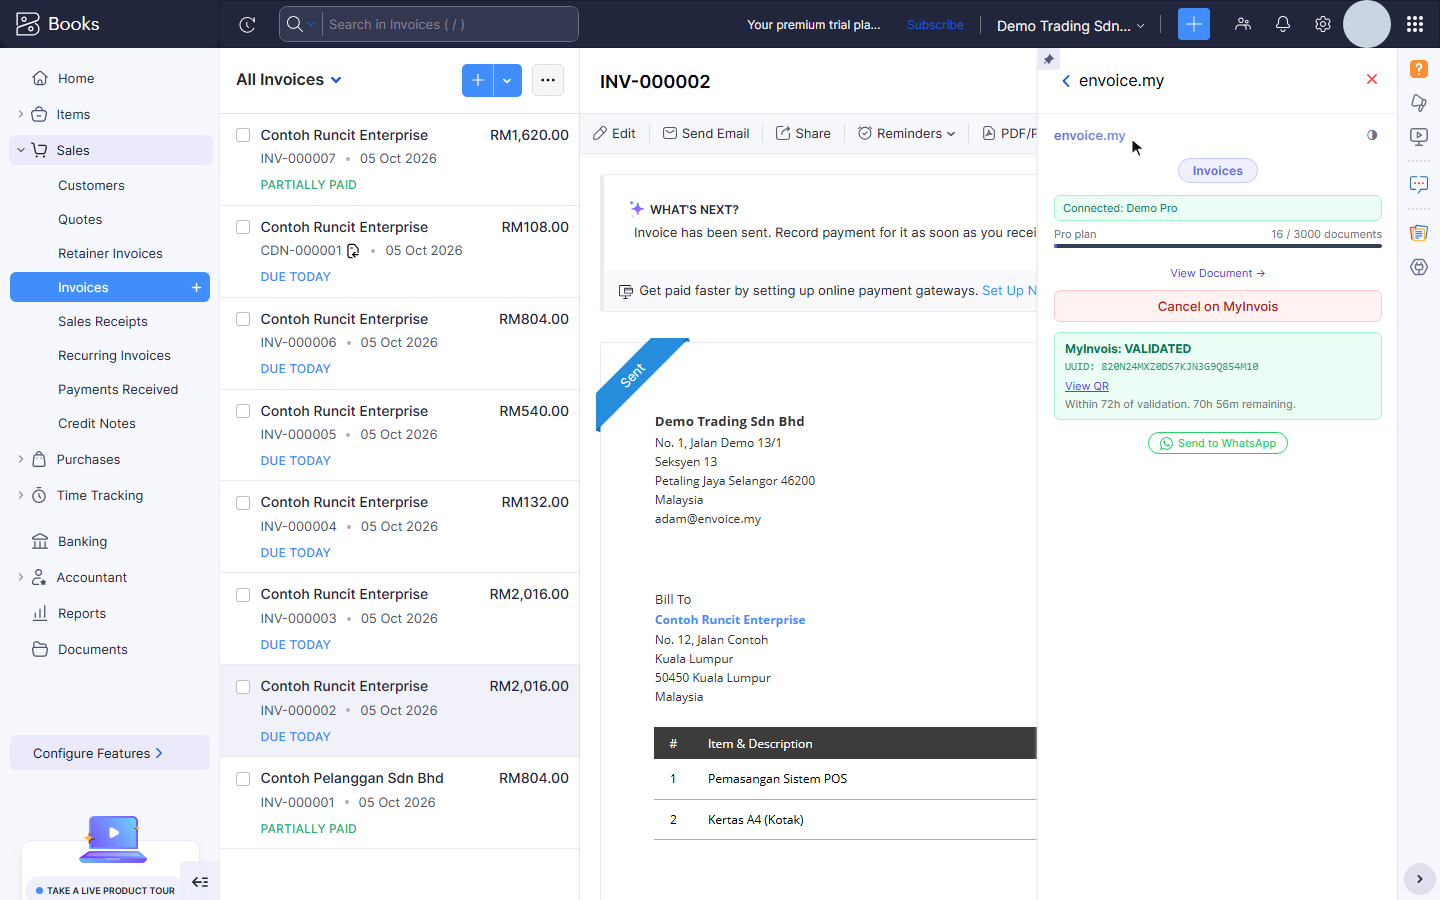
Task: Open the orange help question icon
Action: coord(1419,69)
